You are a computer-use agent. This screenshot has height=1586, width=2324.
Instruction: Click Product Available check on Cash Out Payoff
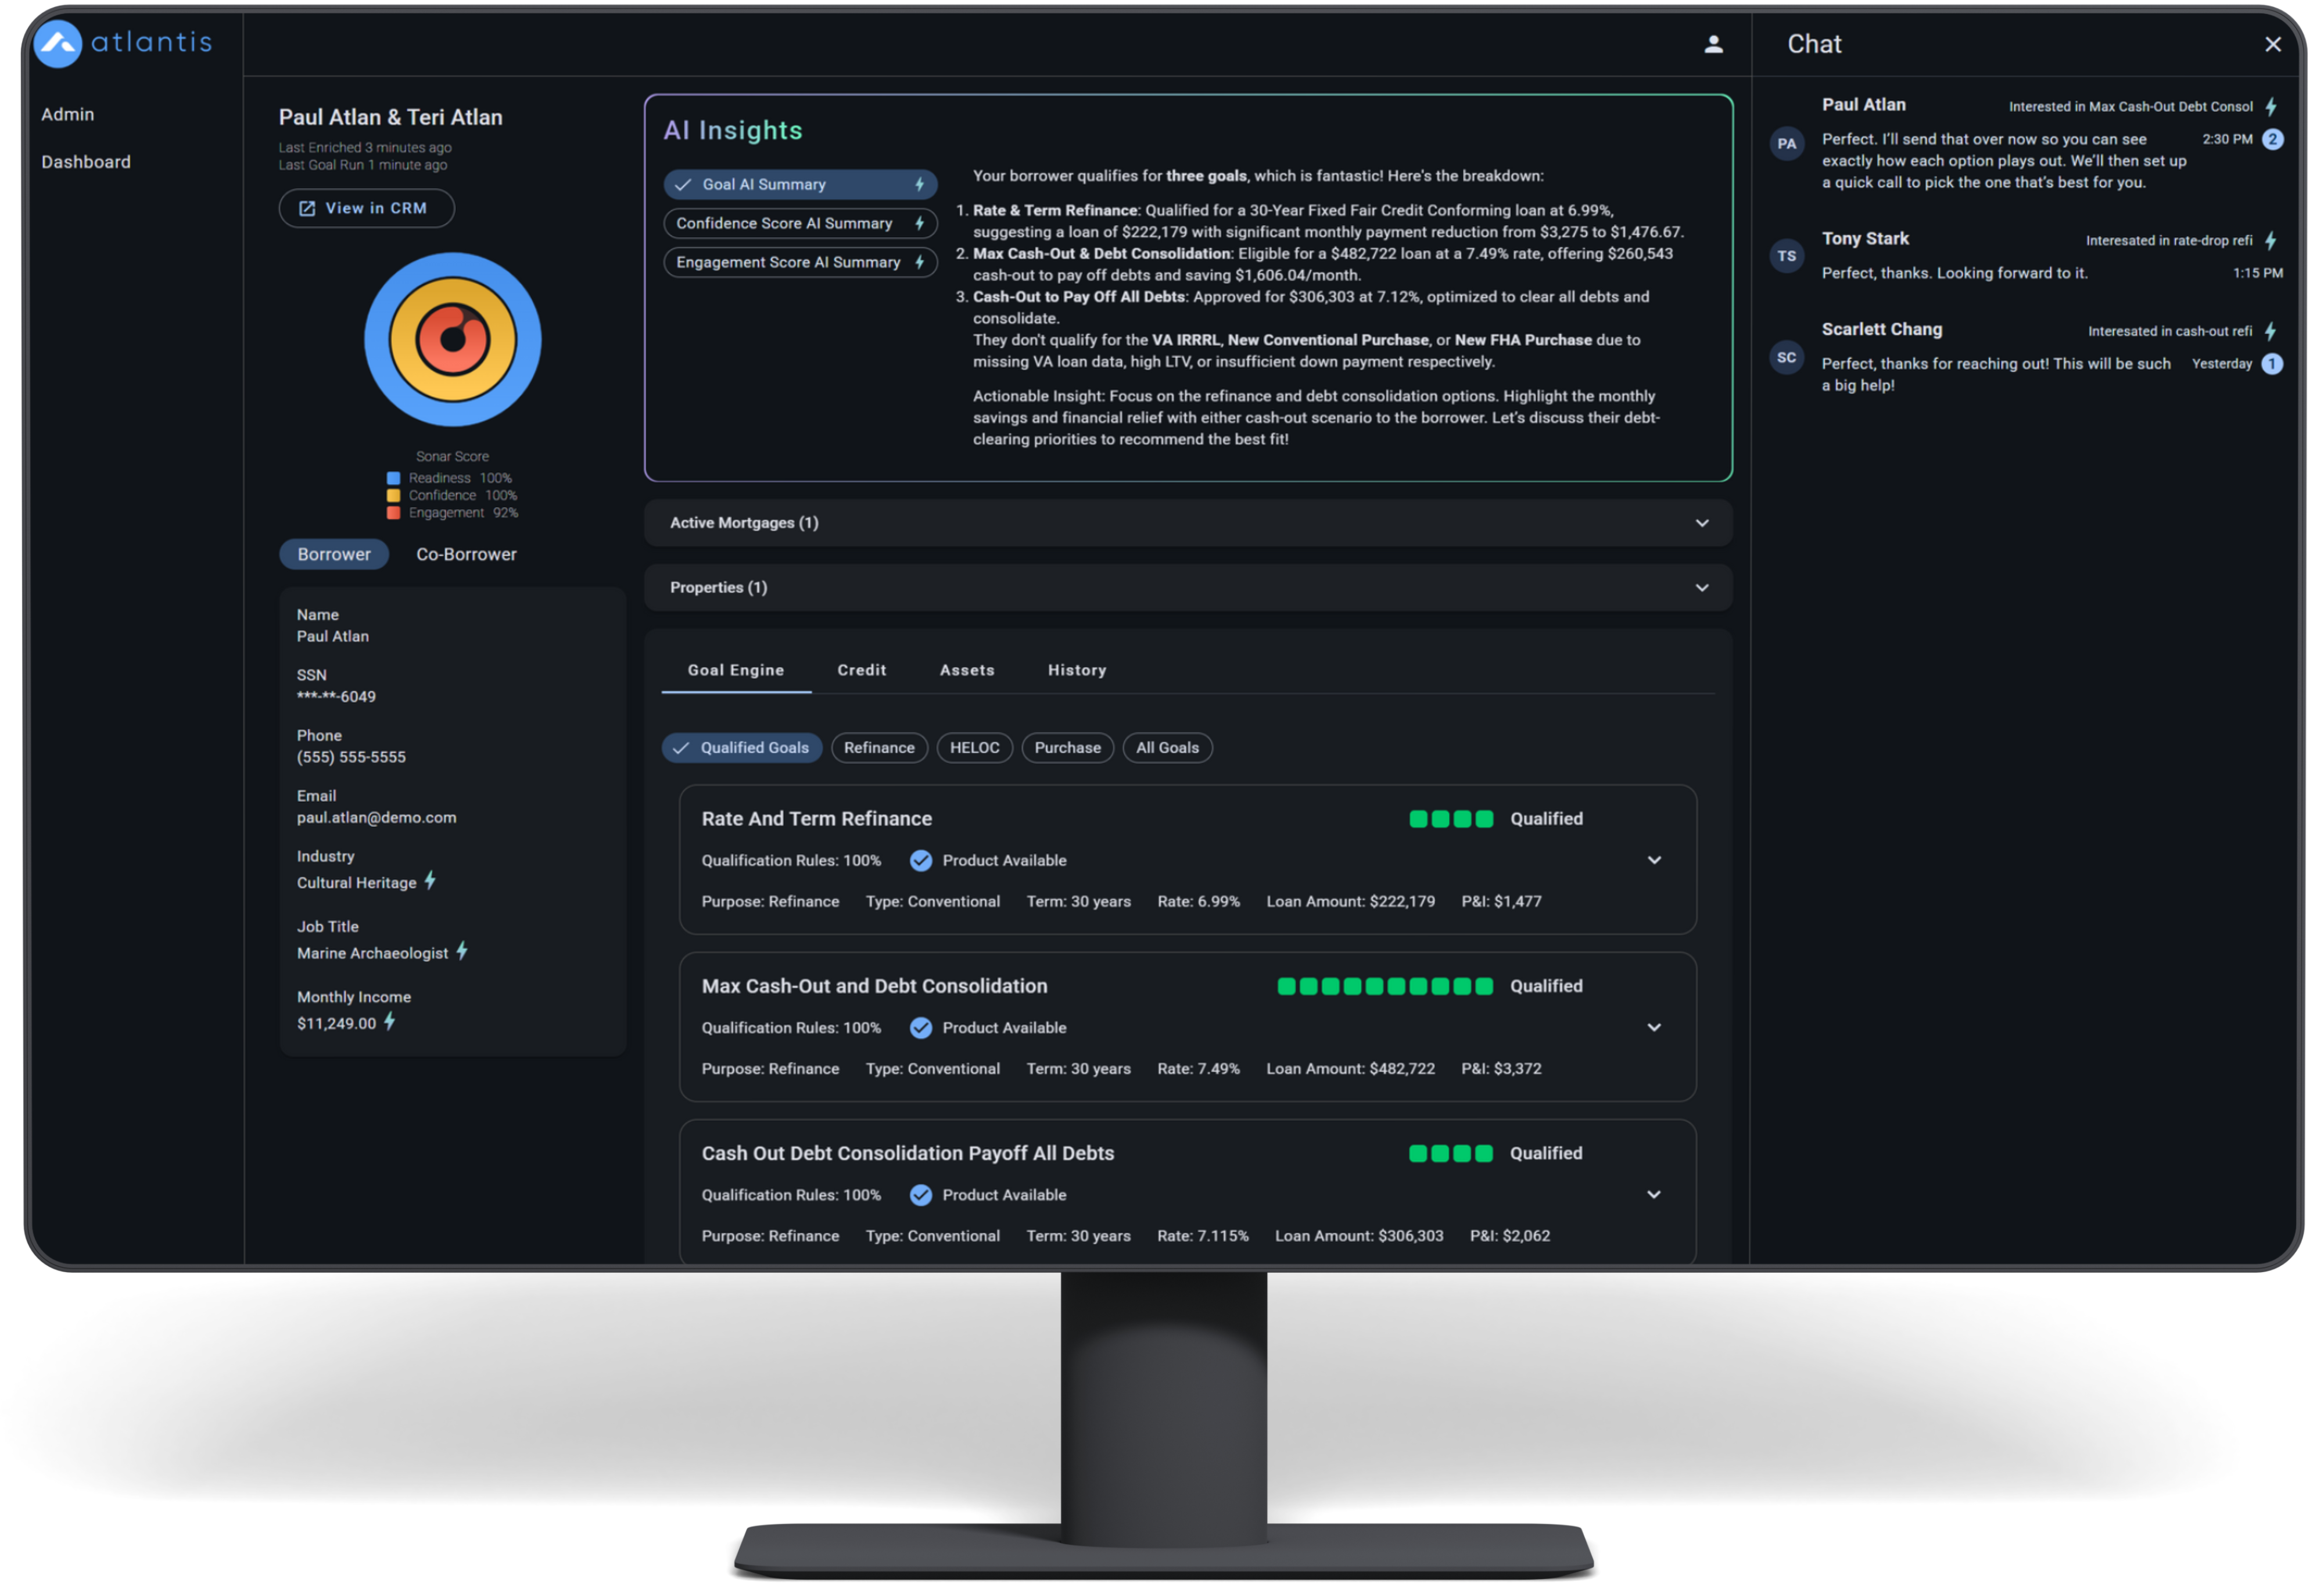[x=921, y=1194]
